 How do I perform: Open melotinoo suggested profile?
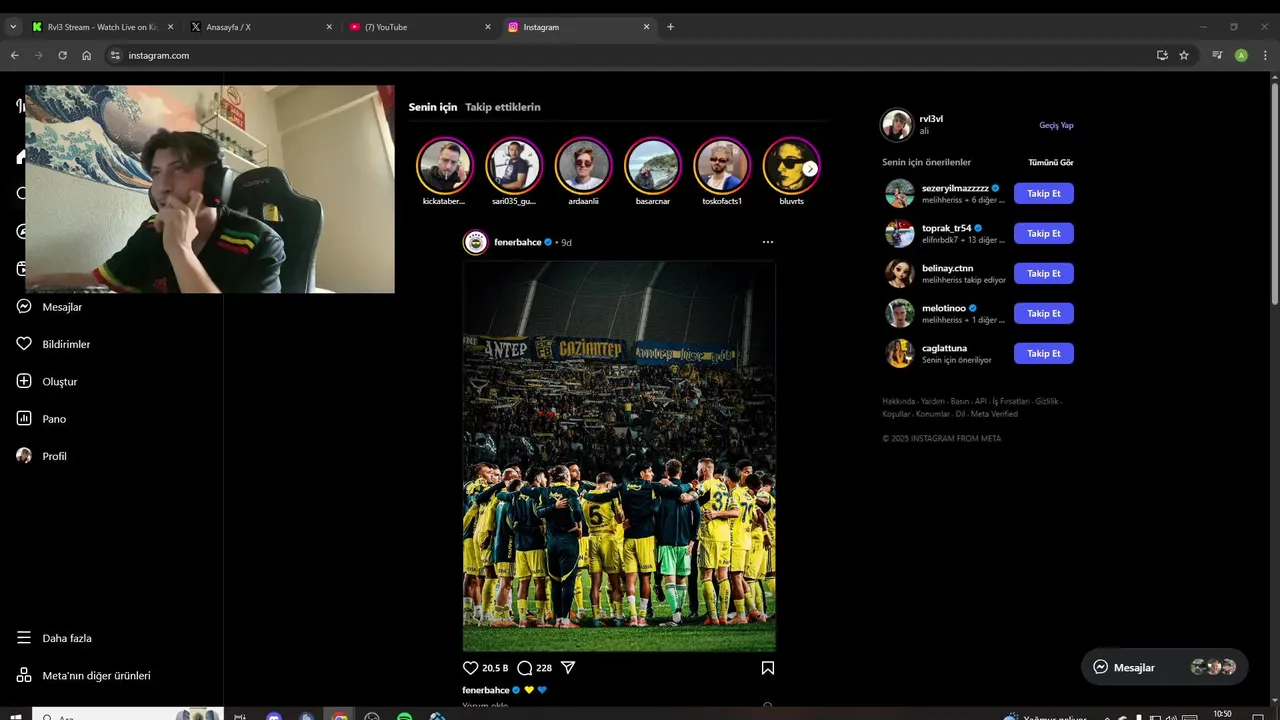[x=943, y=308]
